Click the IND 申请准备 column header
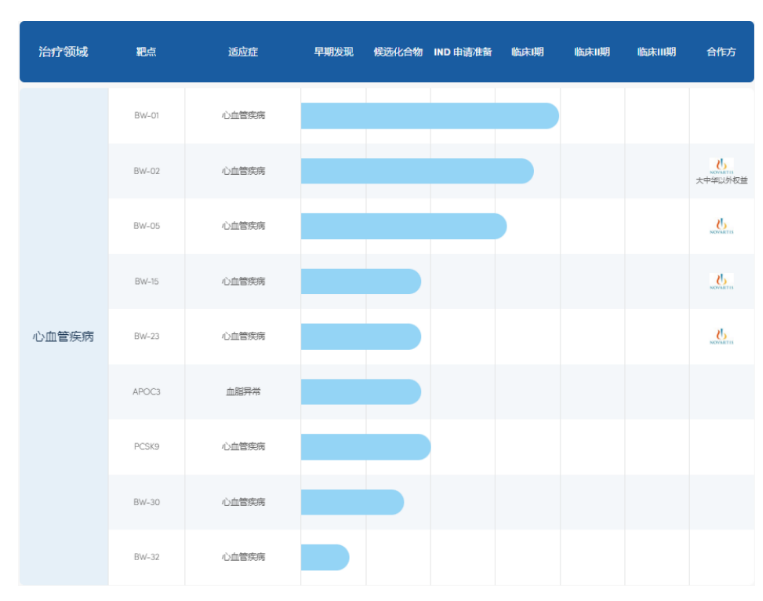 coord(462,52)
